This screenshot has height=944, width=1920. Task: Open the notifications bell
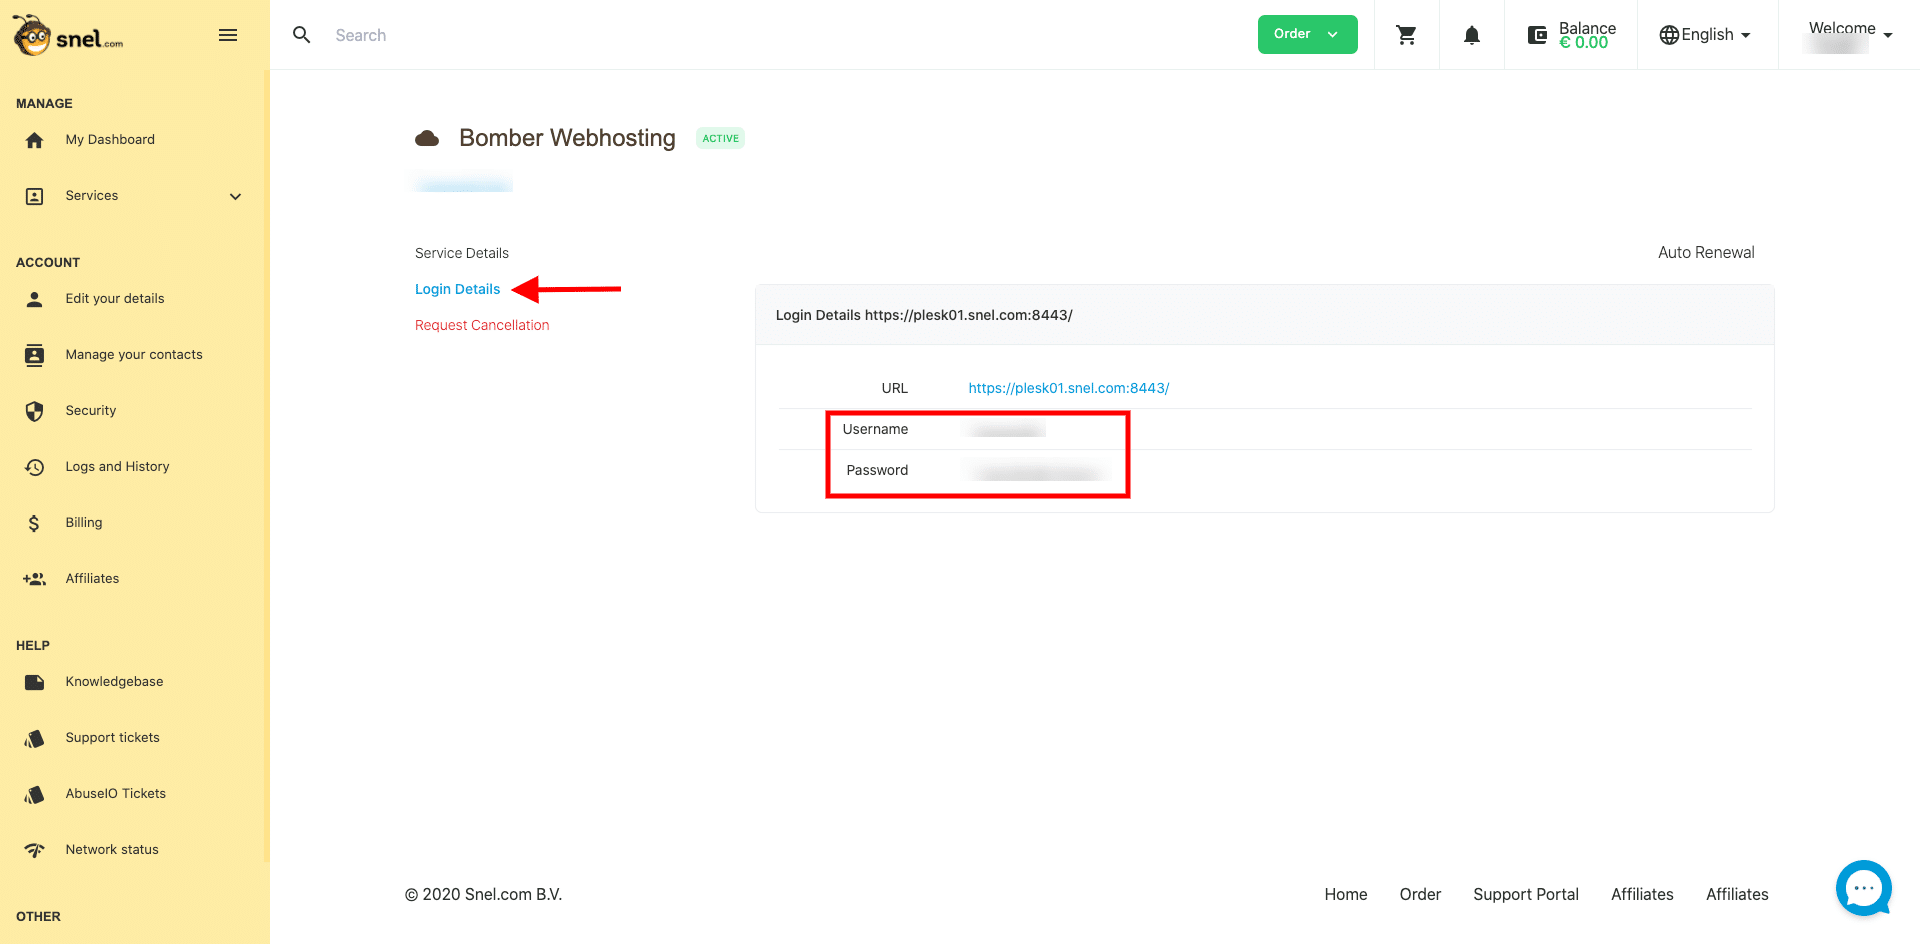pos(1471,35)
